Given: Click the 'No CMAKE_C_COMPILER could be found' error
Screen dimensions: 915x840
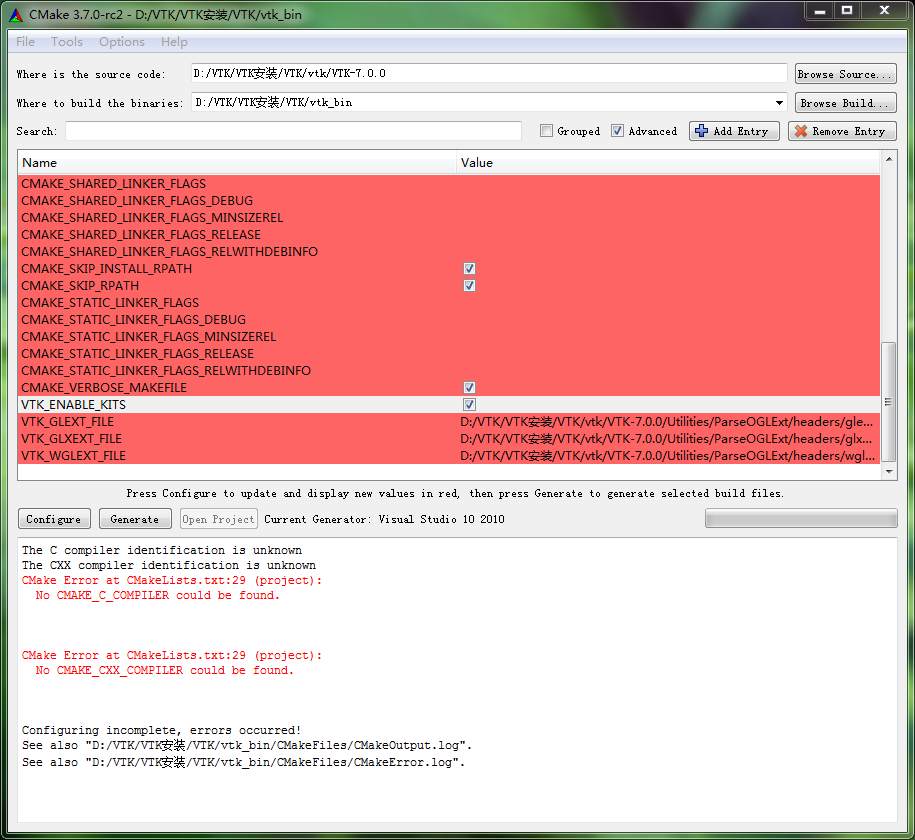Looking at the screenshot, I should click(158, 595).
